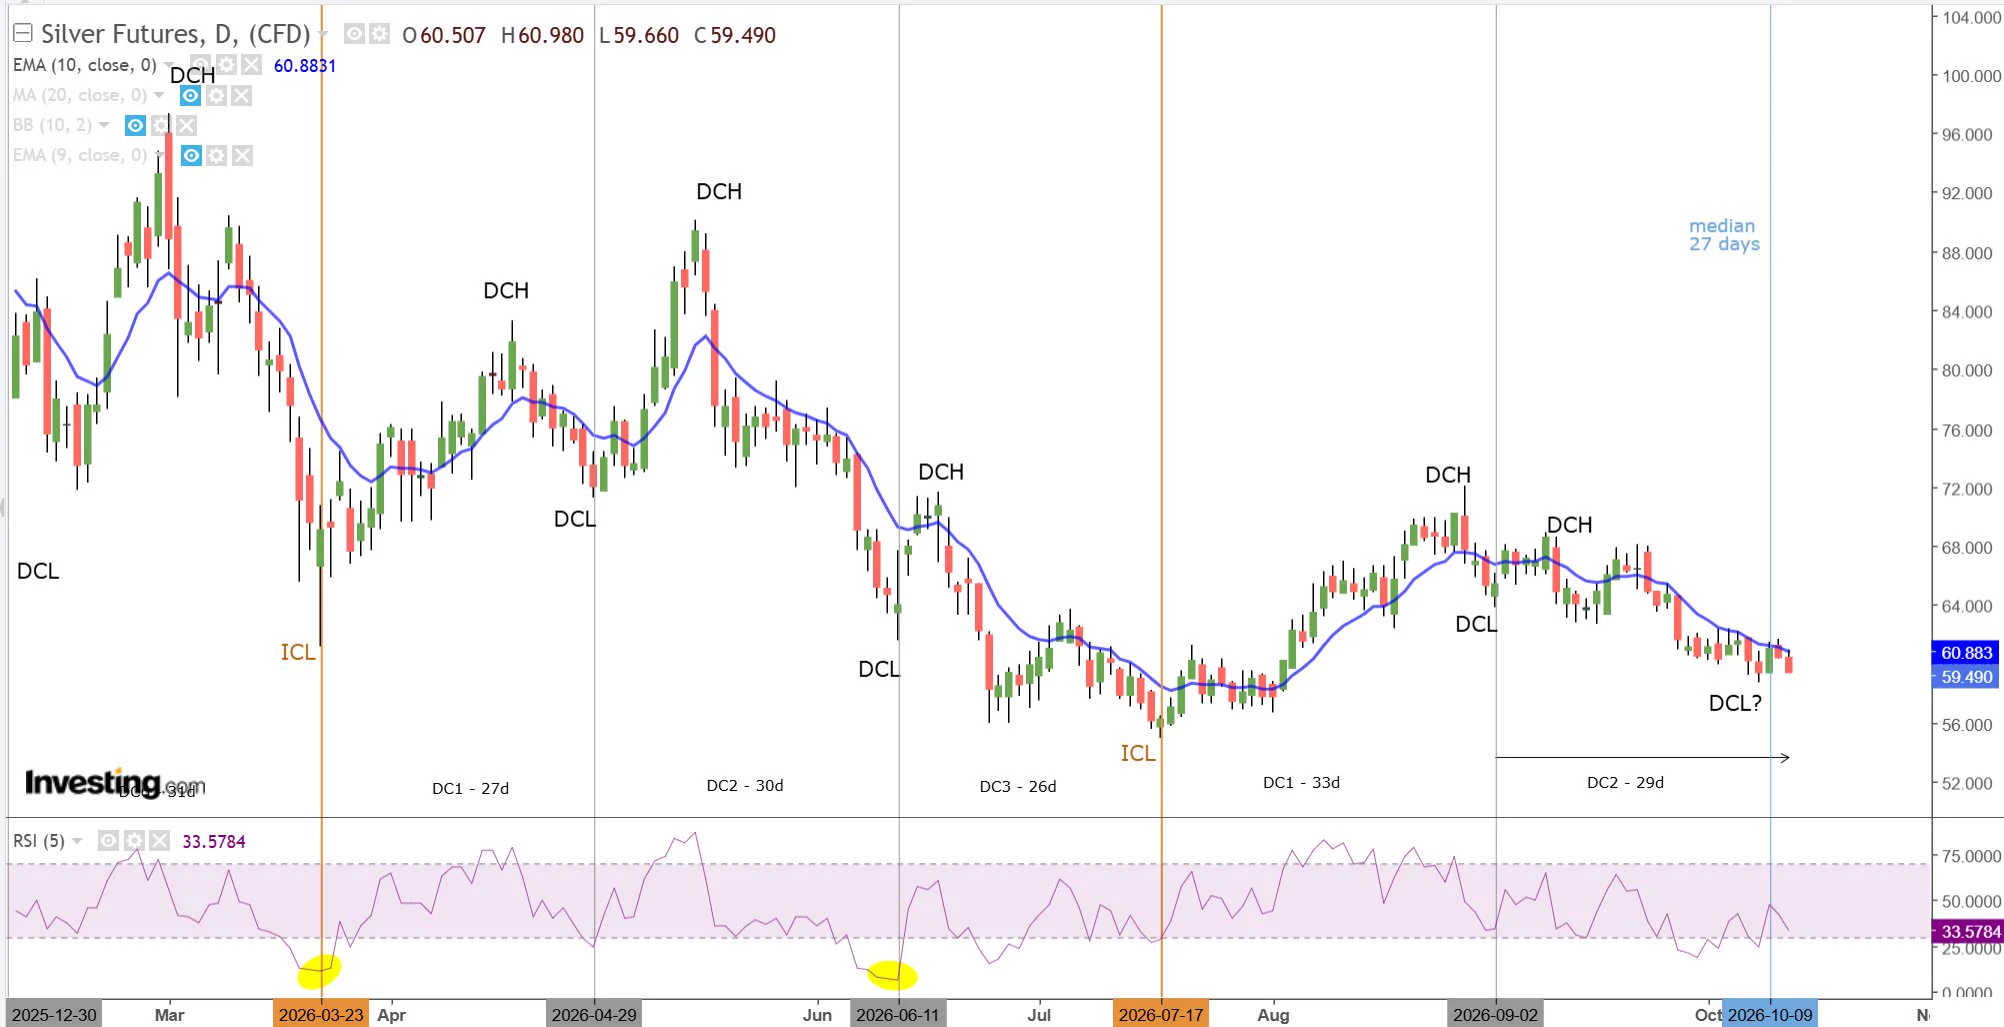This screenshot has width=2004, height=1027.
Task: Toggle visibility of Silver Futures main series
Action: click(354, 34)
